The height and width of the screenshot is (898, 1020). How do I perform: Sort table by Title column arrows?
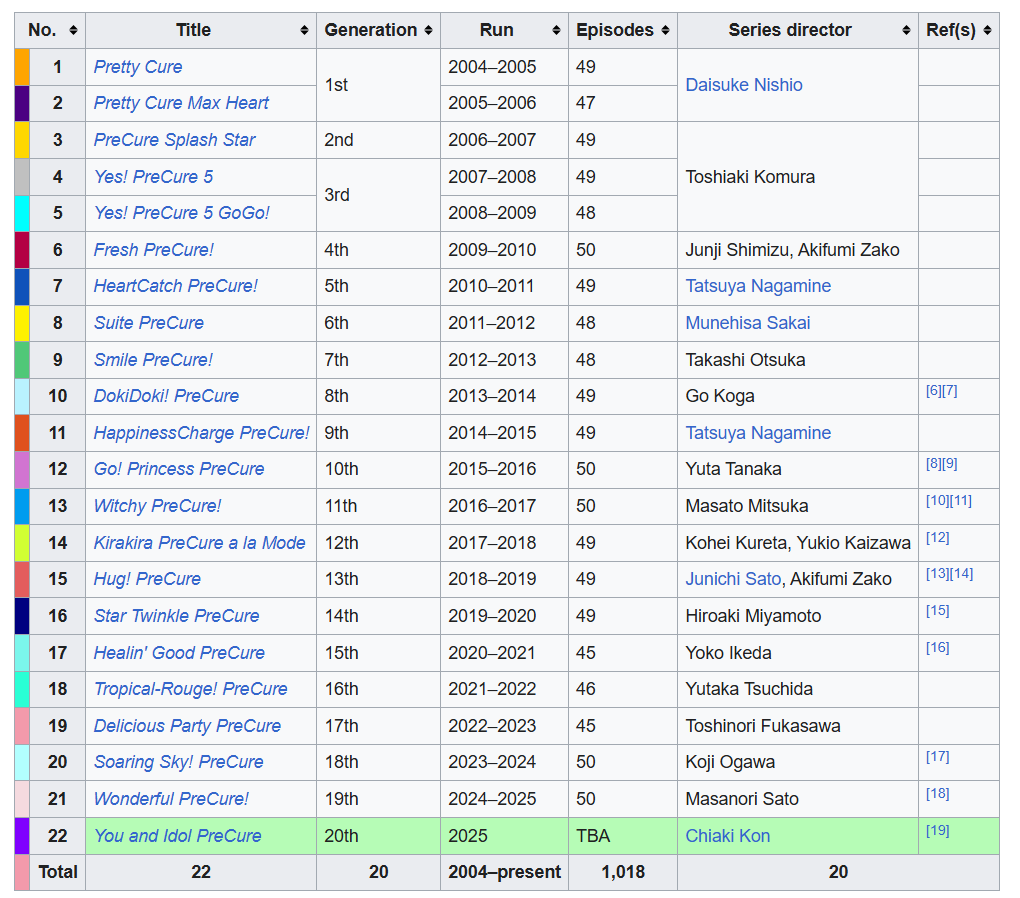[x=304, y=31]
